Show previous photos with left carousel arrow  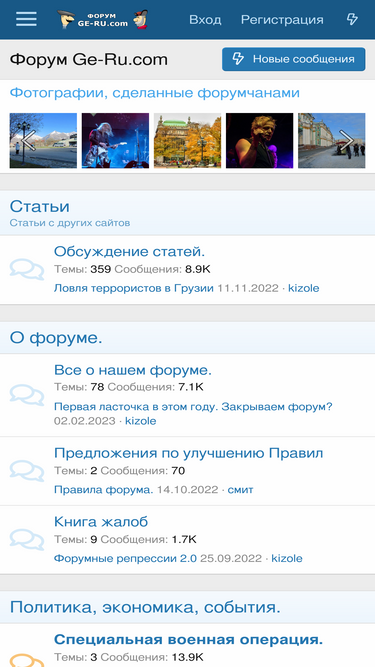click(x=28, y=140)
